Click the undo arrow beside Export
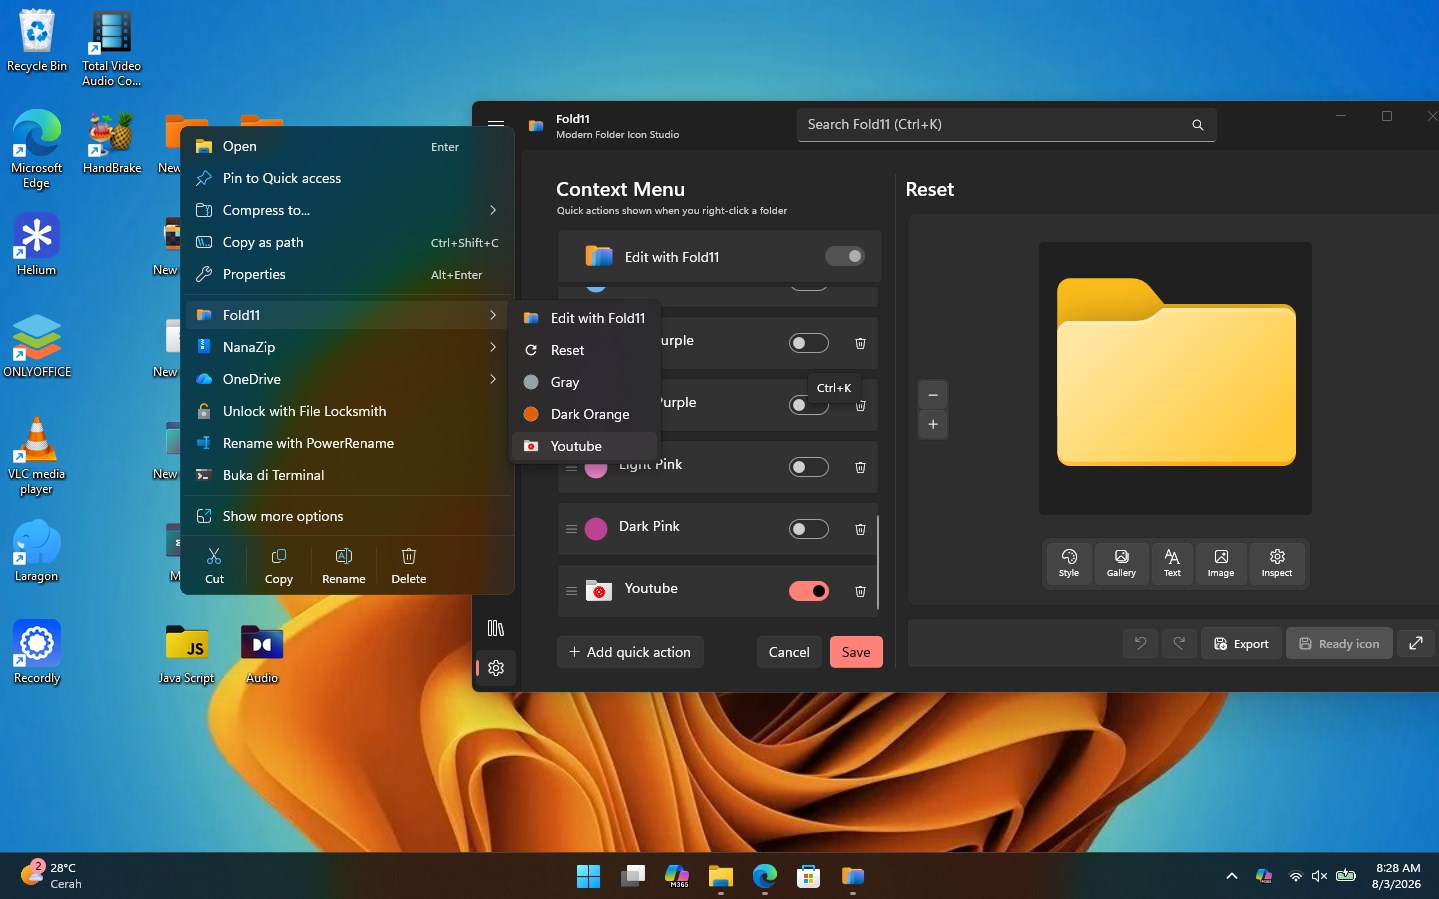This screenshot has width=1439, height=899. pyautogui.click(x=1140, y=644)
